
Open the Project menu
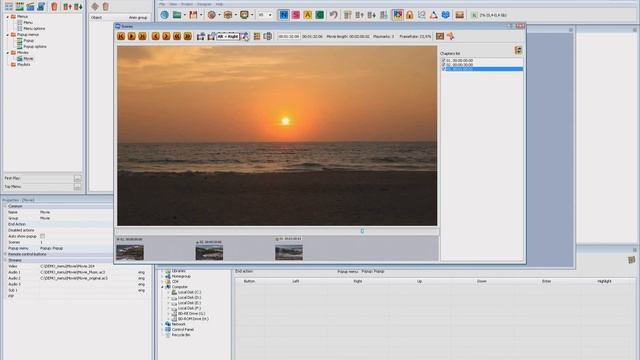[x=187, y=4]
